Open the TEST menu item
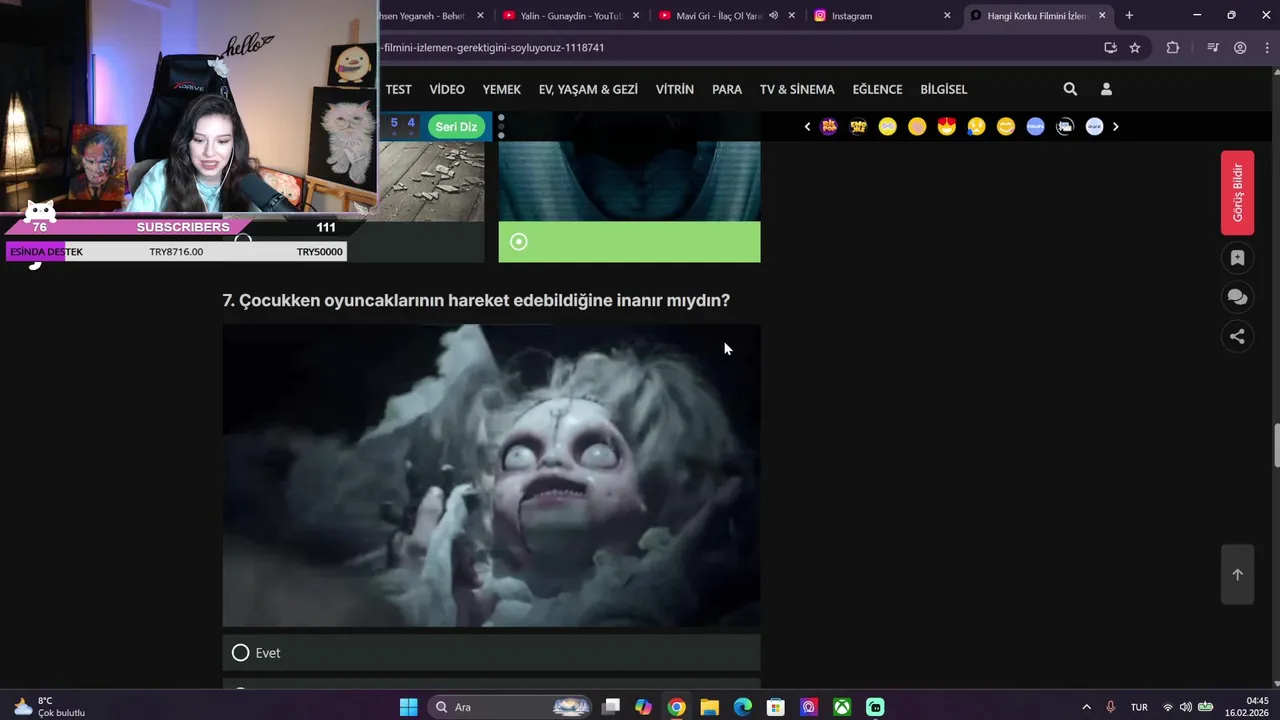 [399, 89]
